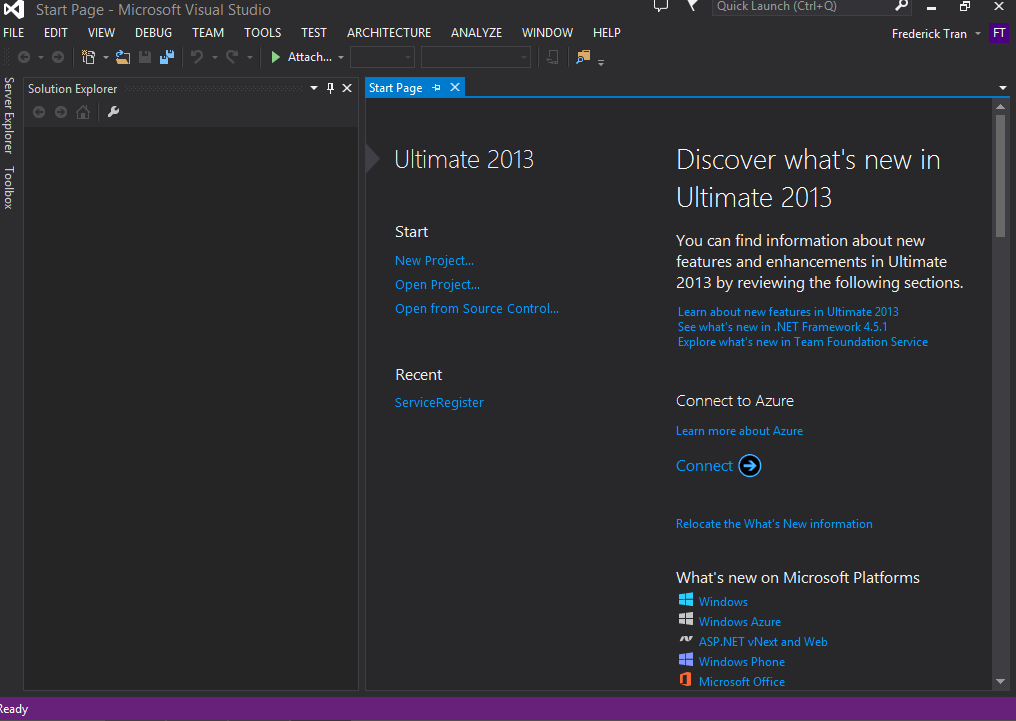Screen dimensions: 1016x721
Task: Open the TEST menu
Action: [314, 32]
